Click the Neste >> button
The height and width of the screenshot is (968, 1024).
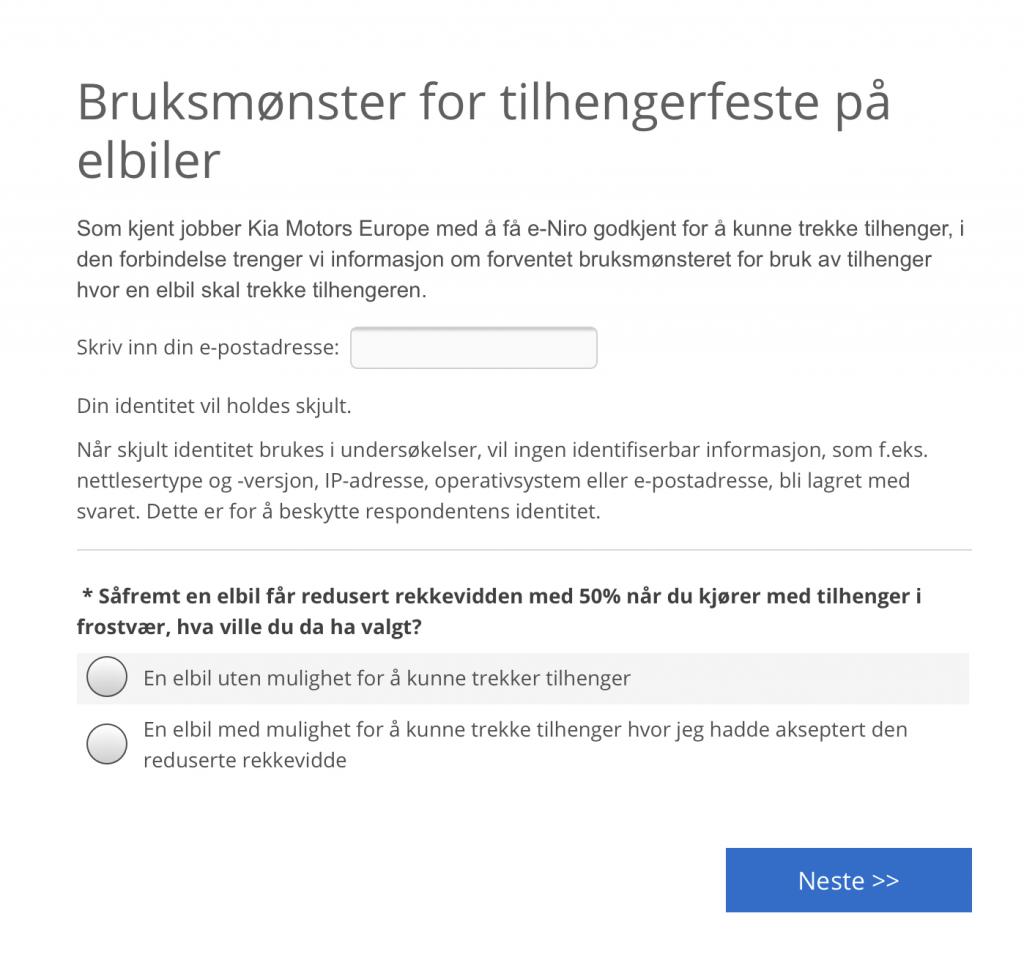pyautogui.click(x=848, y=880)
